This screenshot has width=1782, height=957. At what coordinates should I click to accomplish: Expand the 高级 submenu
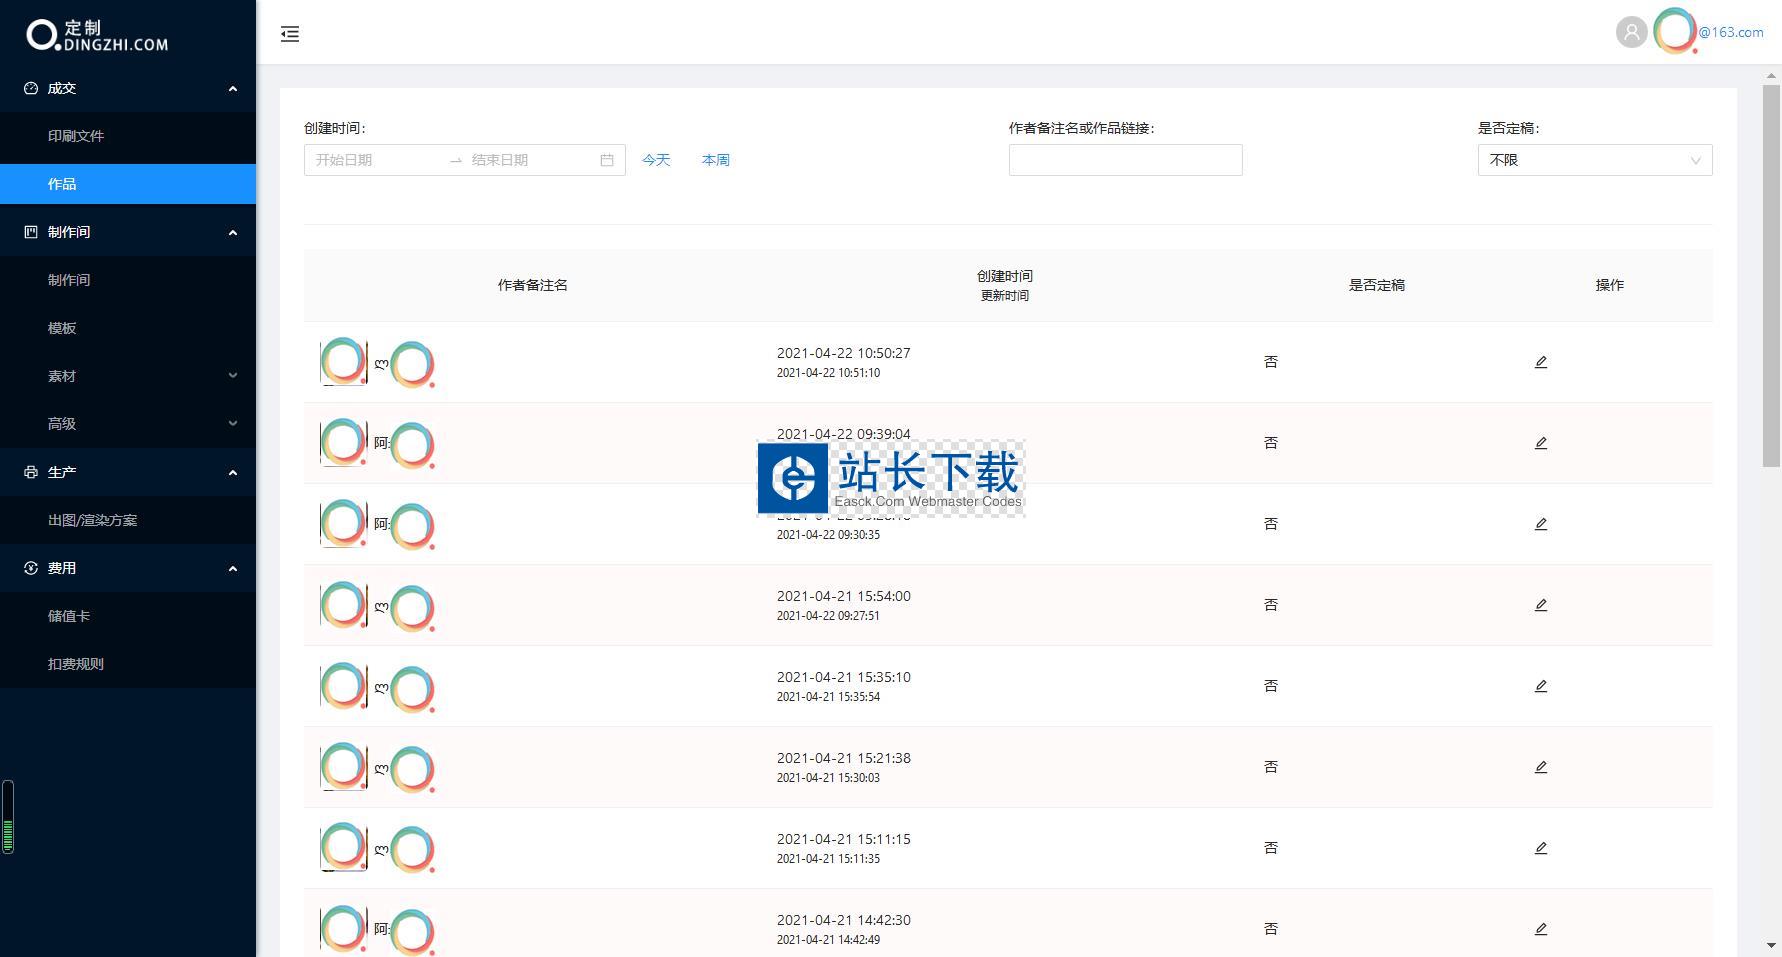point(128,424)
